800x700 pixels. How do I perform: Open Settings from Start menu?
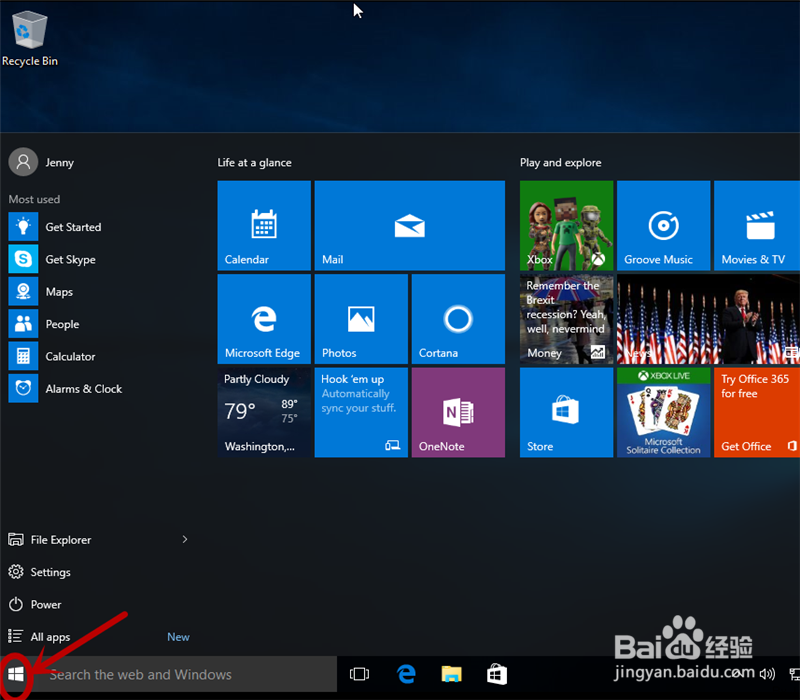tap(39, 572)
